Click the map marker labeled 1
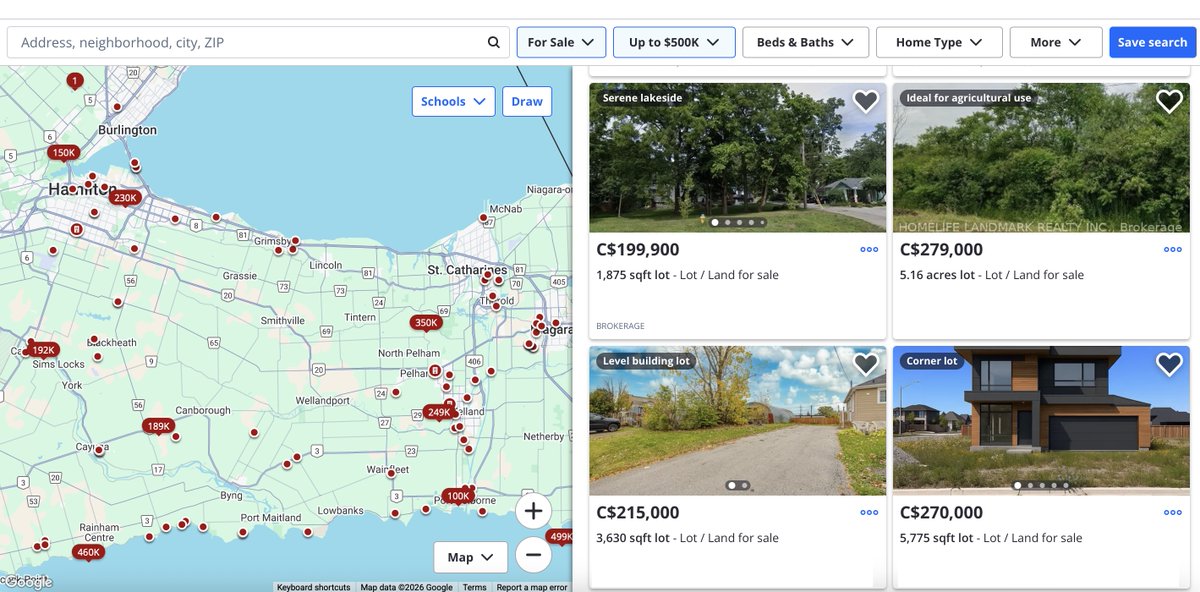Viewport: 1200px width, 592px height. click(x=74, y=81)
